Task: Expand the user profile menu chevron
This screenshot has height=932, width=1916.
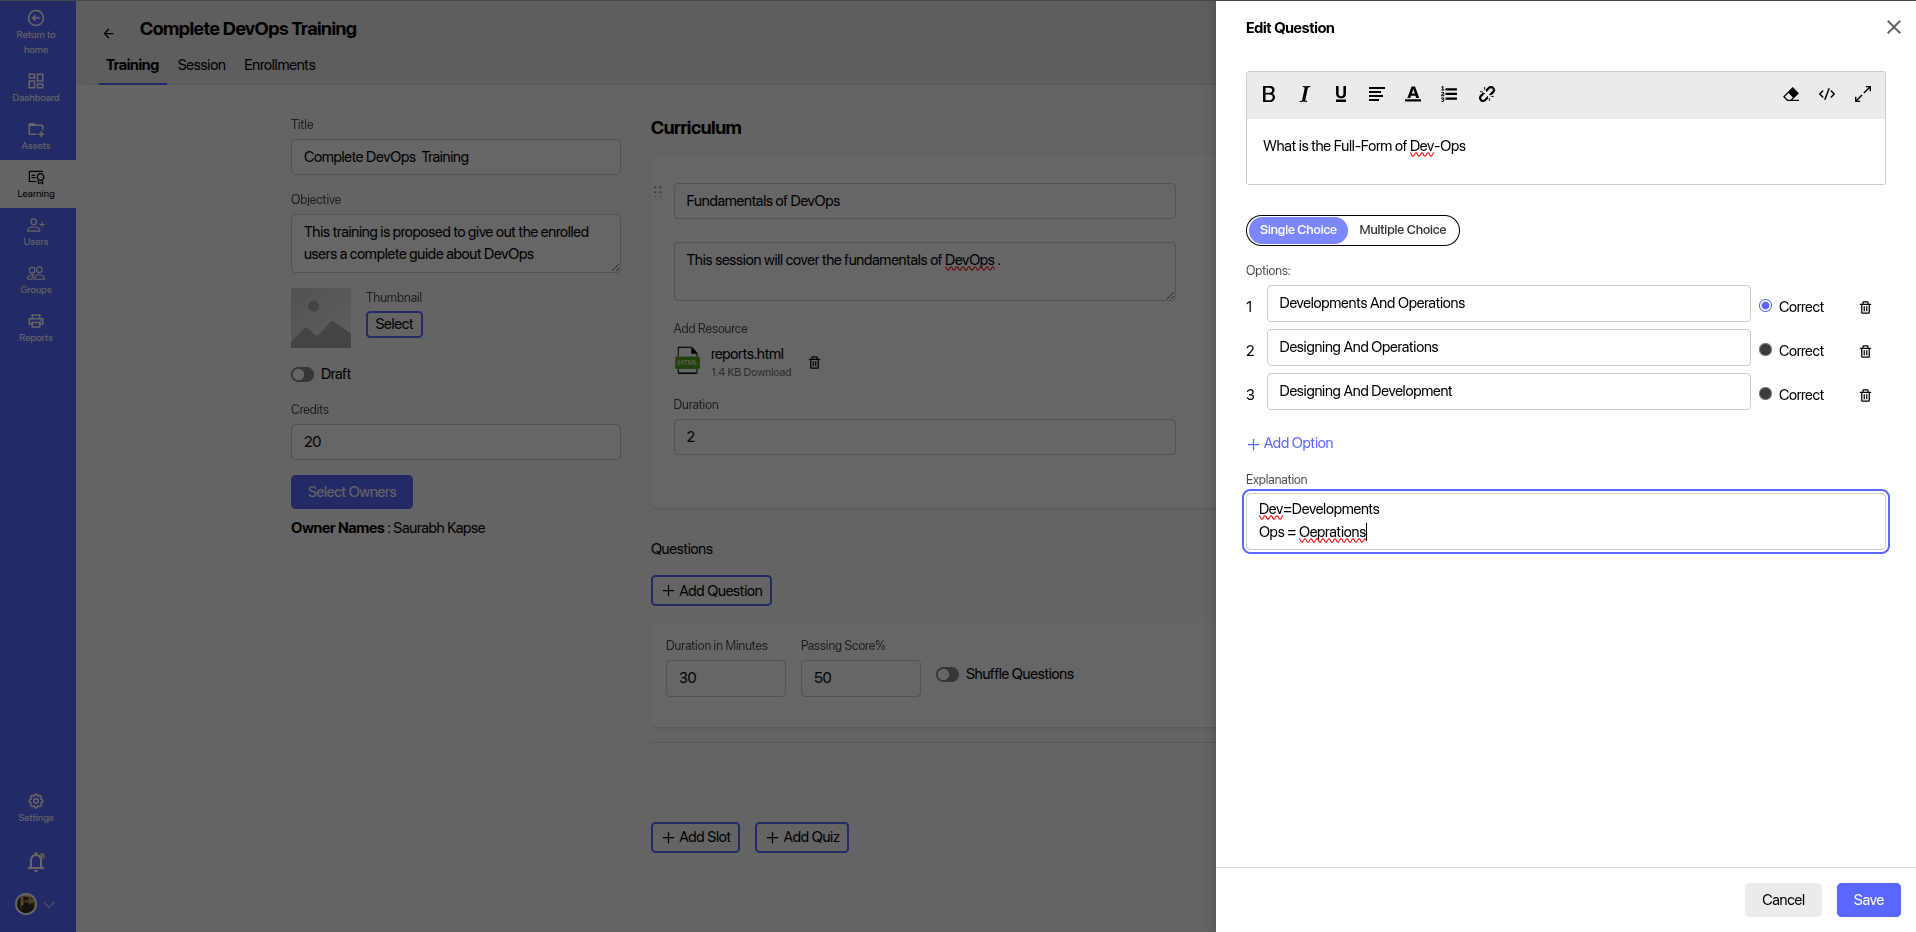Action: tap(49, 904)
